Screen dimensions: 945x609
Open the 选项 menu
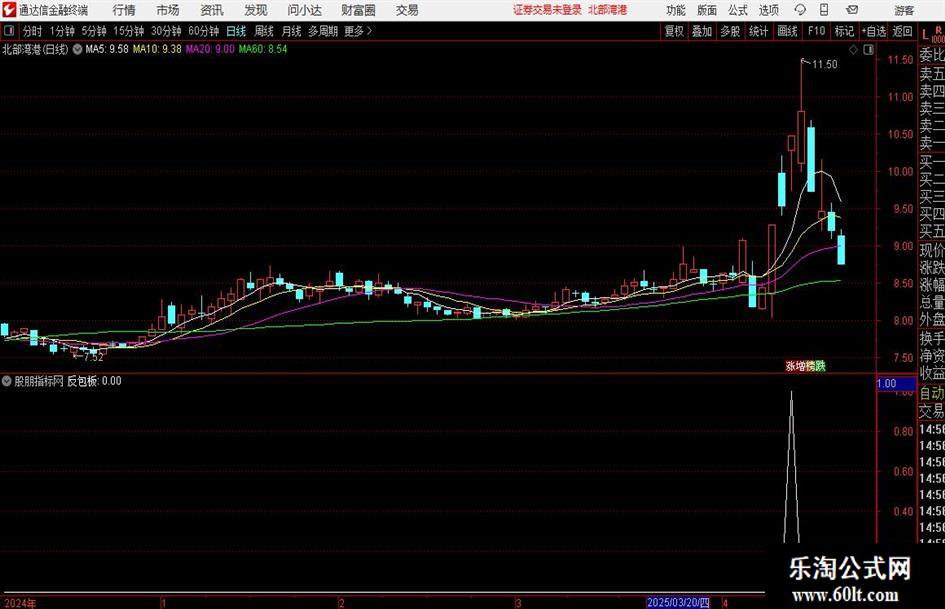click(768, 10)
